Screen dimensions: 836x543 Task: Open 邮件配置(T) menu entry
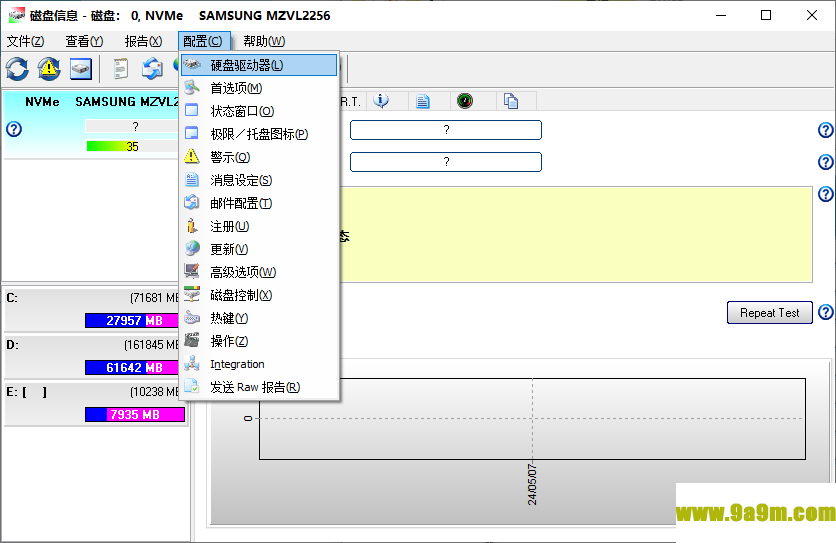[x=259, y=203]
